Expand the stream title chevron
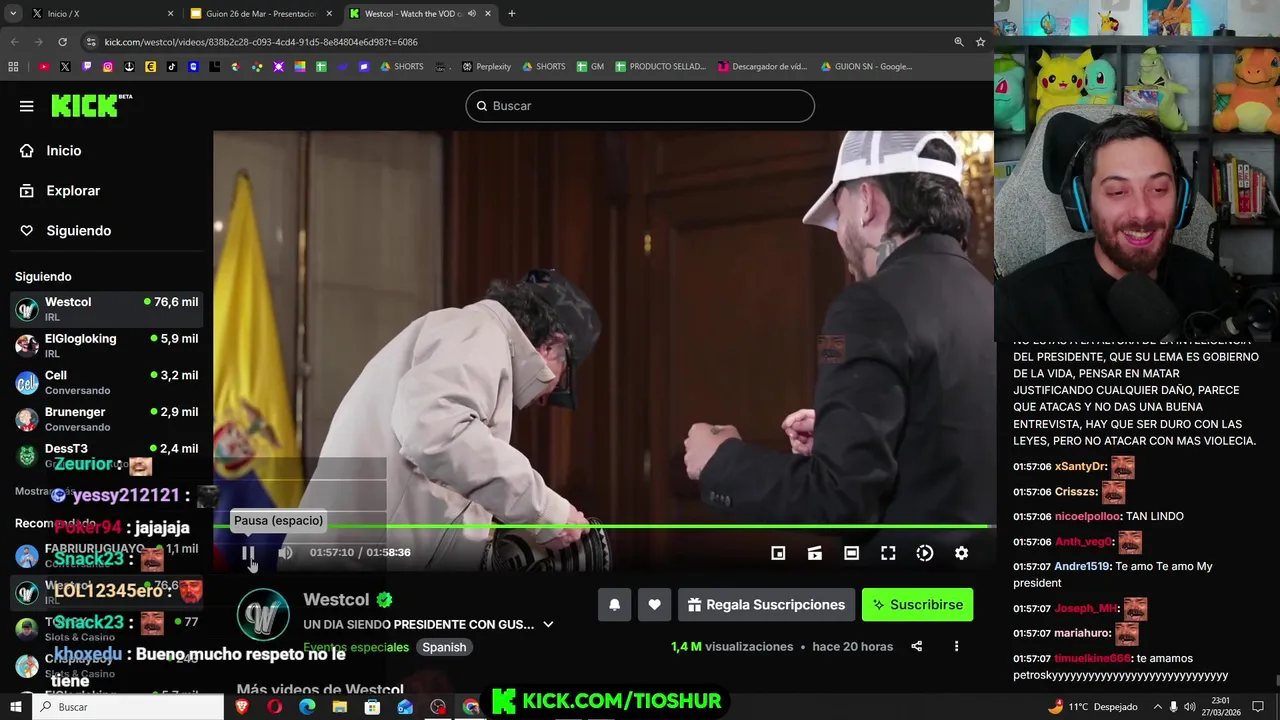Image resolution: width=1280 pixels, height=720 pixels. (548, 625)
